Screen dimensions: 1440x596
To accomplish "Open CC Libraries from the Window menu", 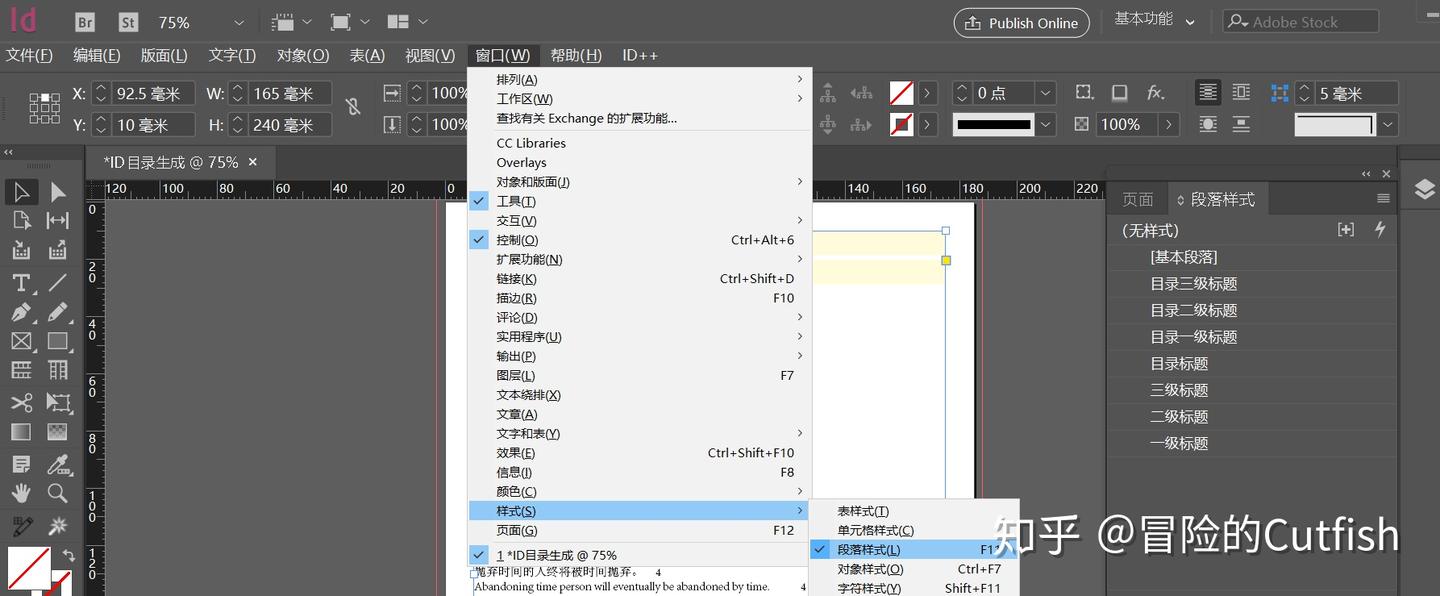I will pos(530,143).
